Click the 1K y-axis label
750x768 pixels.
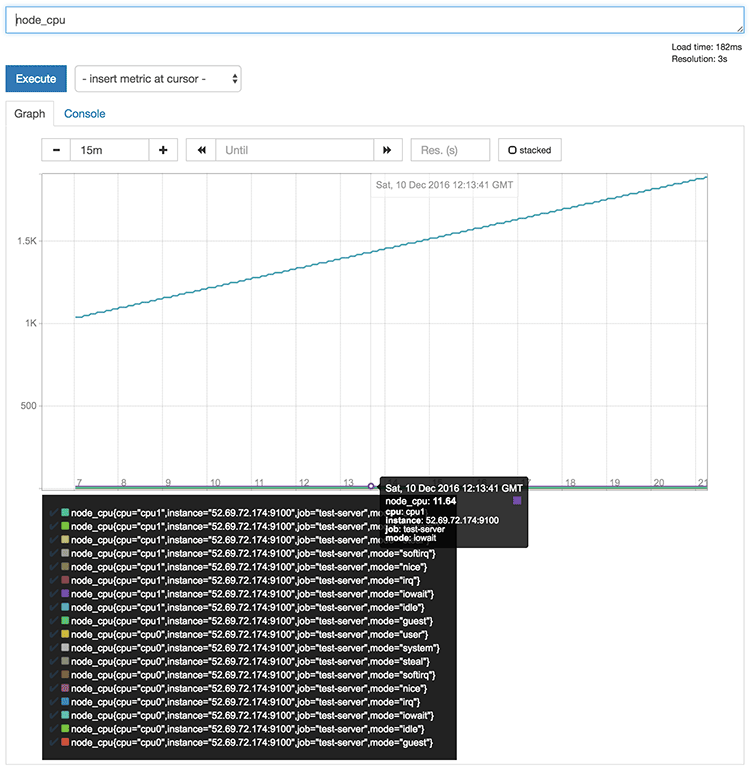click(x=31, y=323)
